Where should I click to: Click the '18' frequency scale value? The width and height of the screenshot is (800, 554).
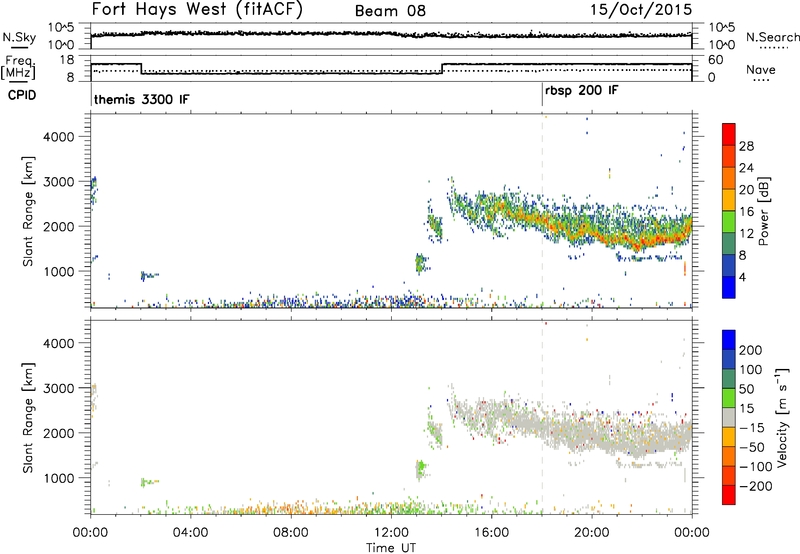(66, 60)
